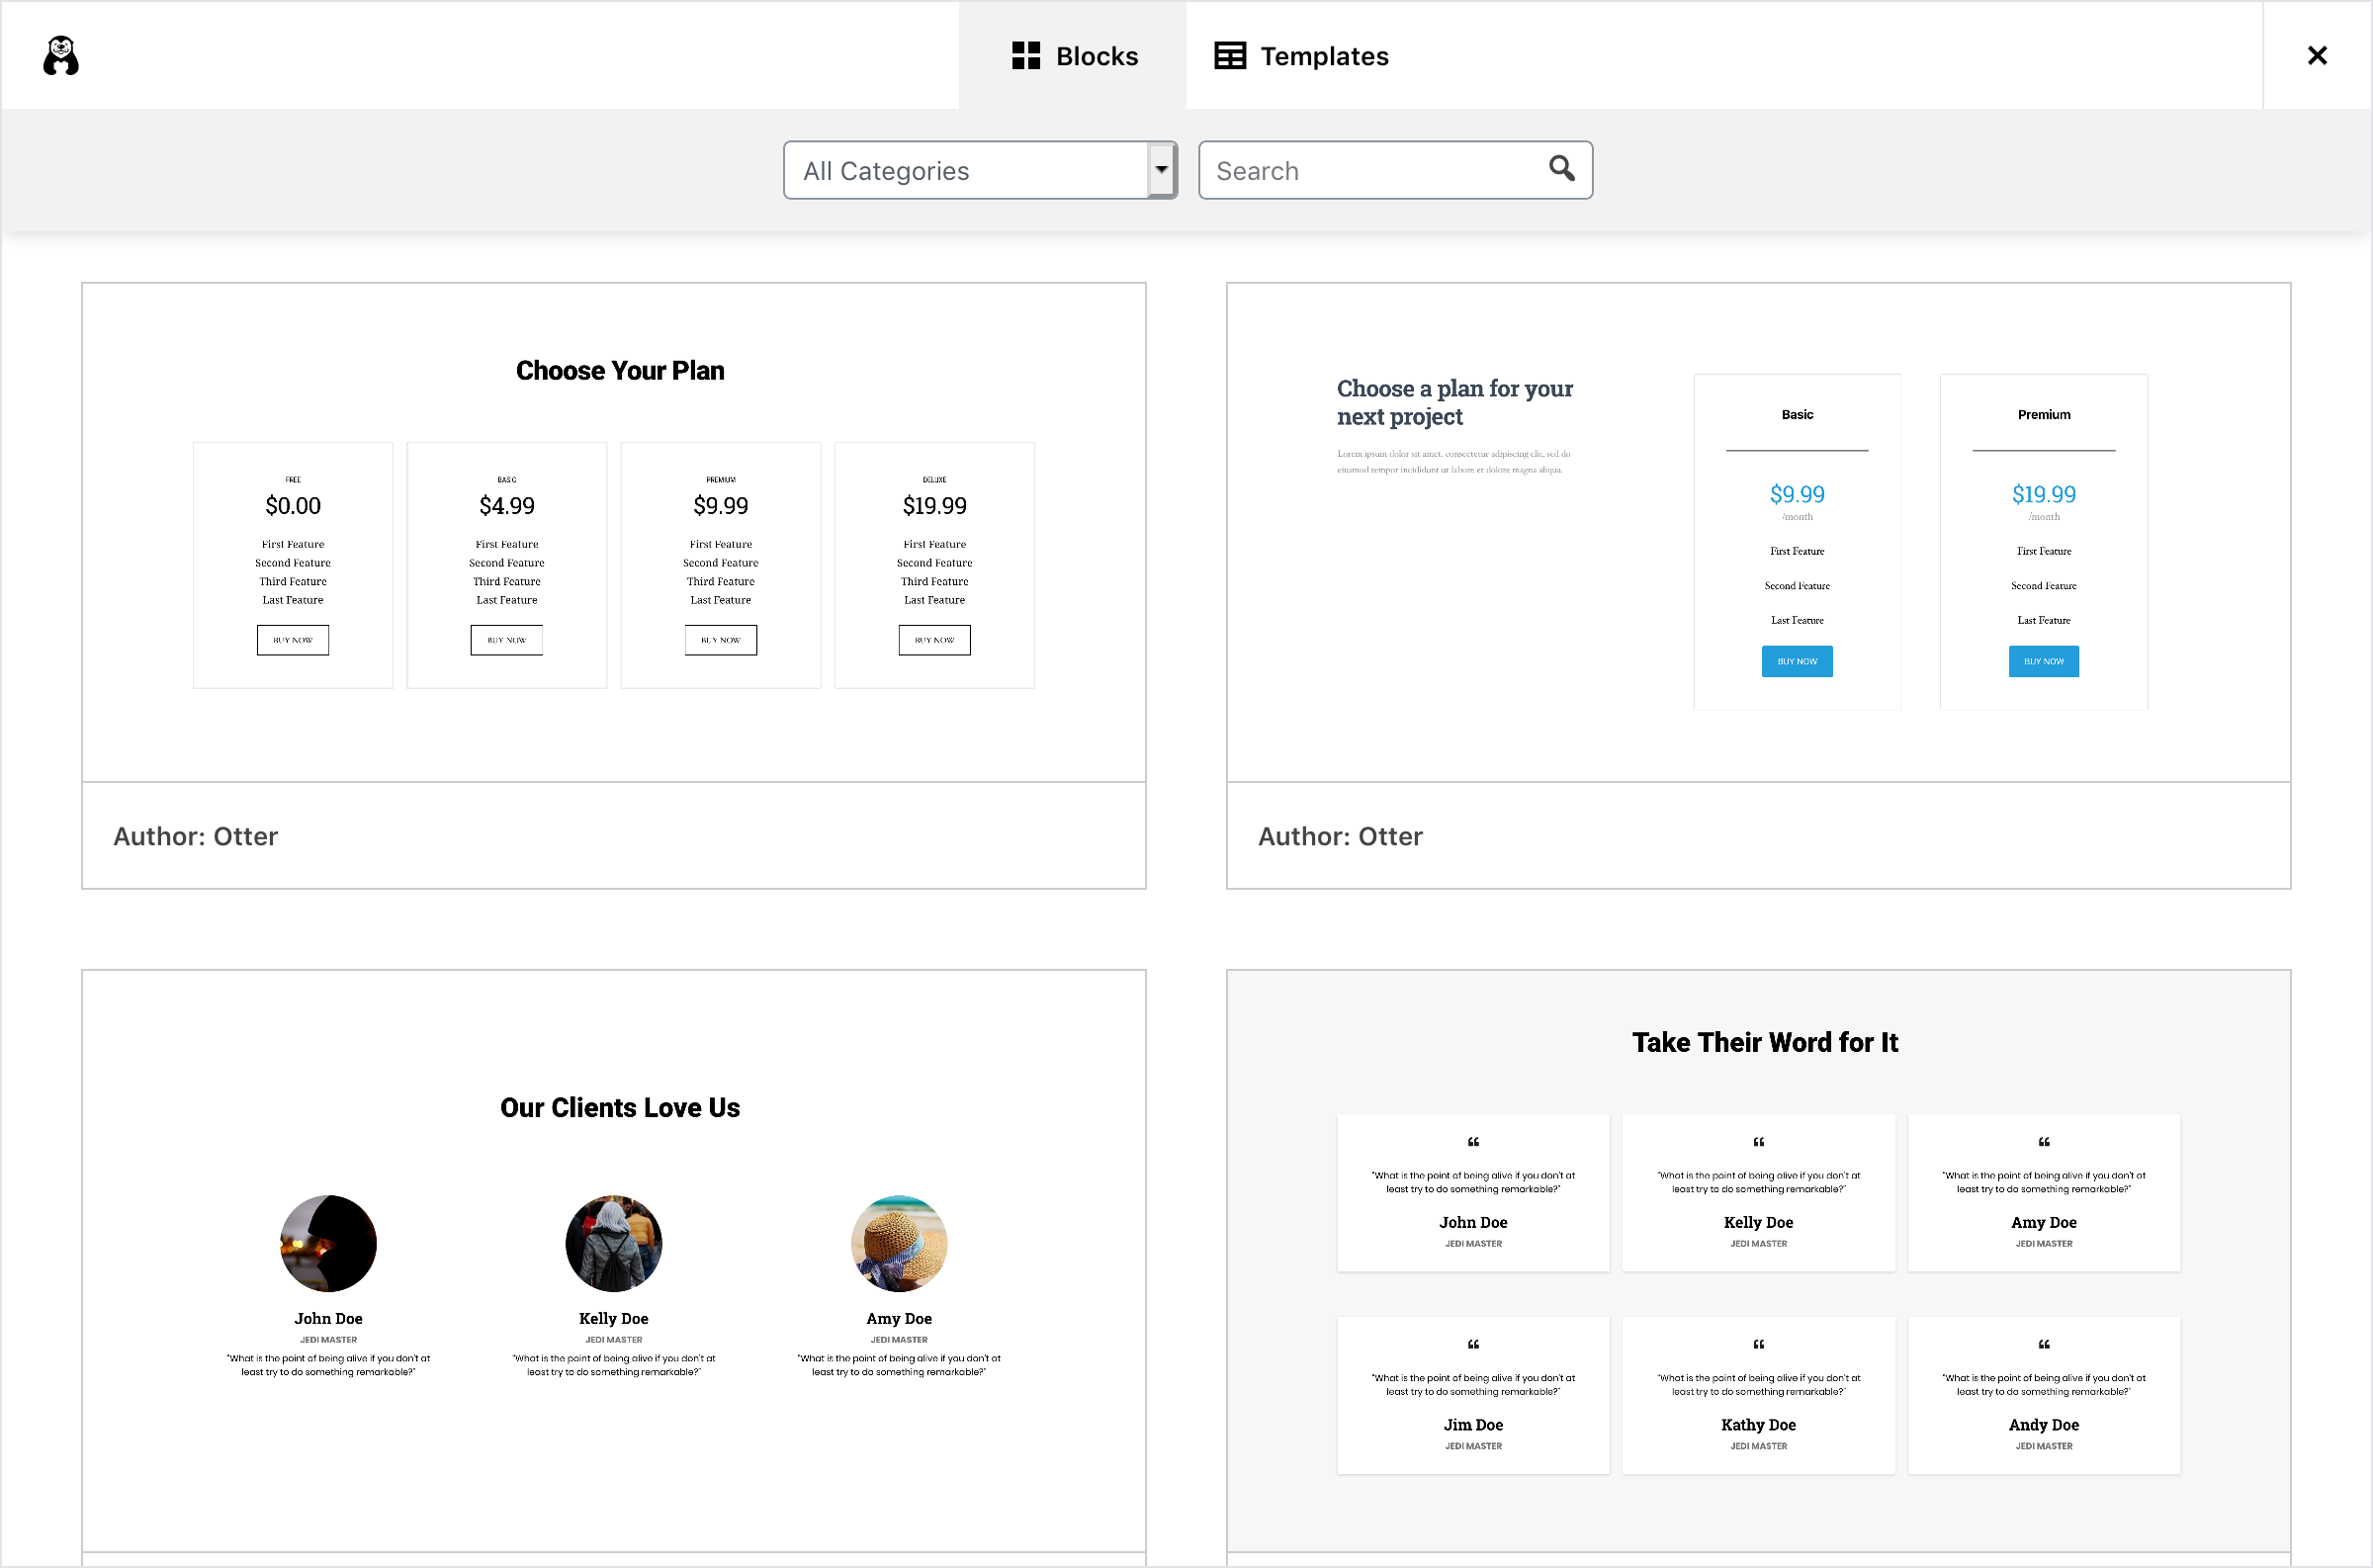
Task: Switch to the Templates tab
Action: point(1301,56)
